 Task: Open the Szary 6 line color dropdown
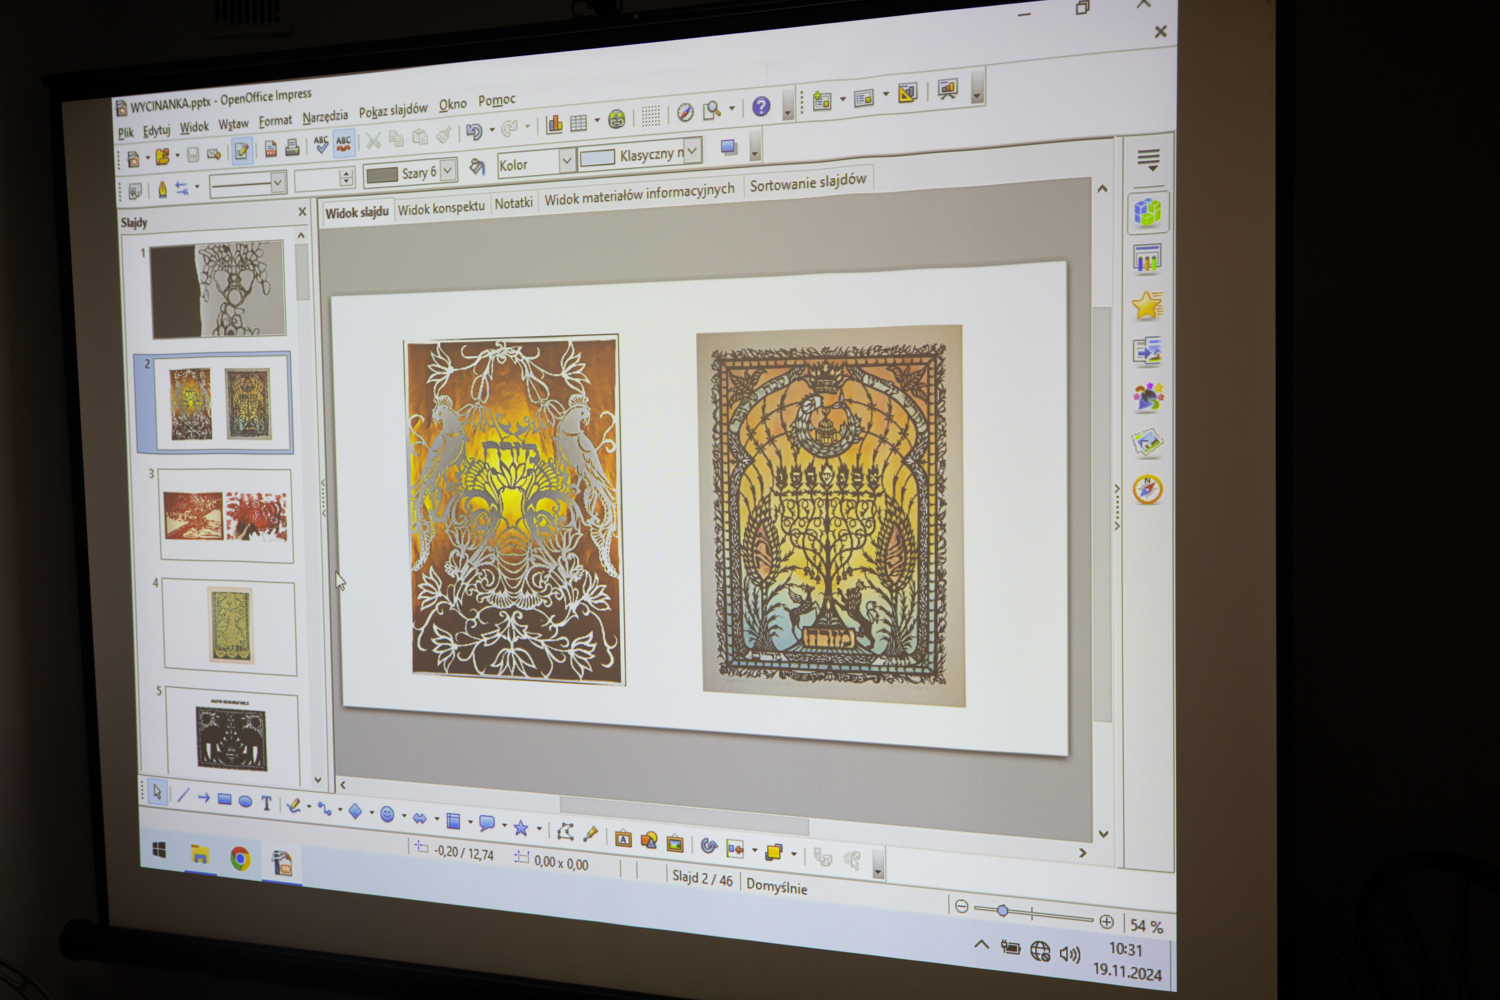tap(448, 171)
